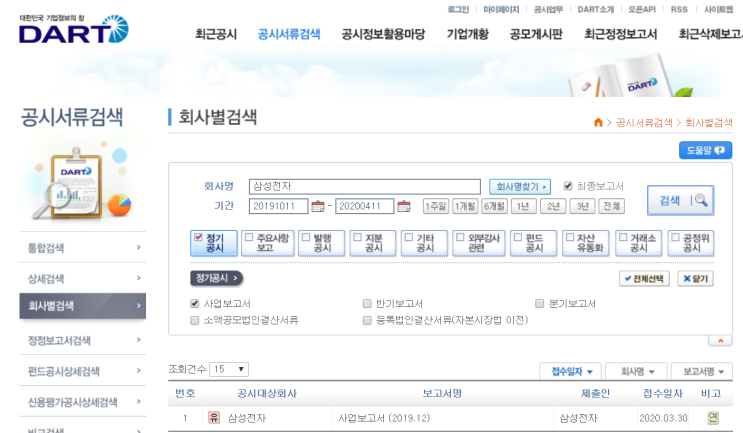Select 회사별검색 sidebar item
Viewport: 743px width, 433px height.
point(82,306)
